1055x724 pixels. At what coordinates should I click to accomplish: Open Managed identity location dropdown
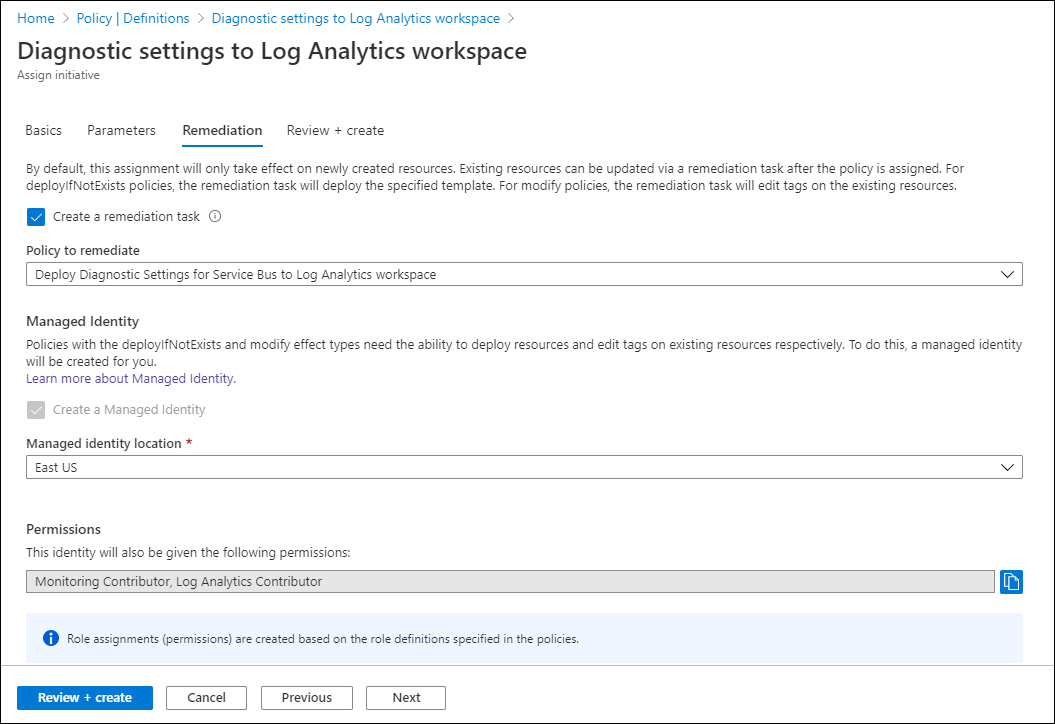(524, 467)
